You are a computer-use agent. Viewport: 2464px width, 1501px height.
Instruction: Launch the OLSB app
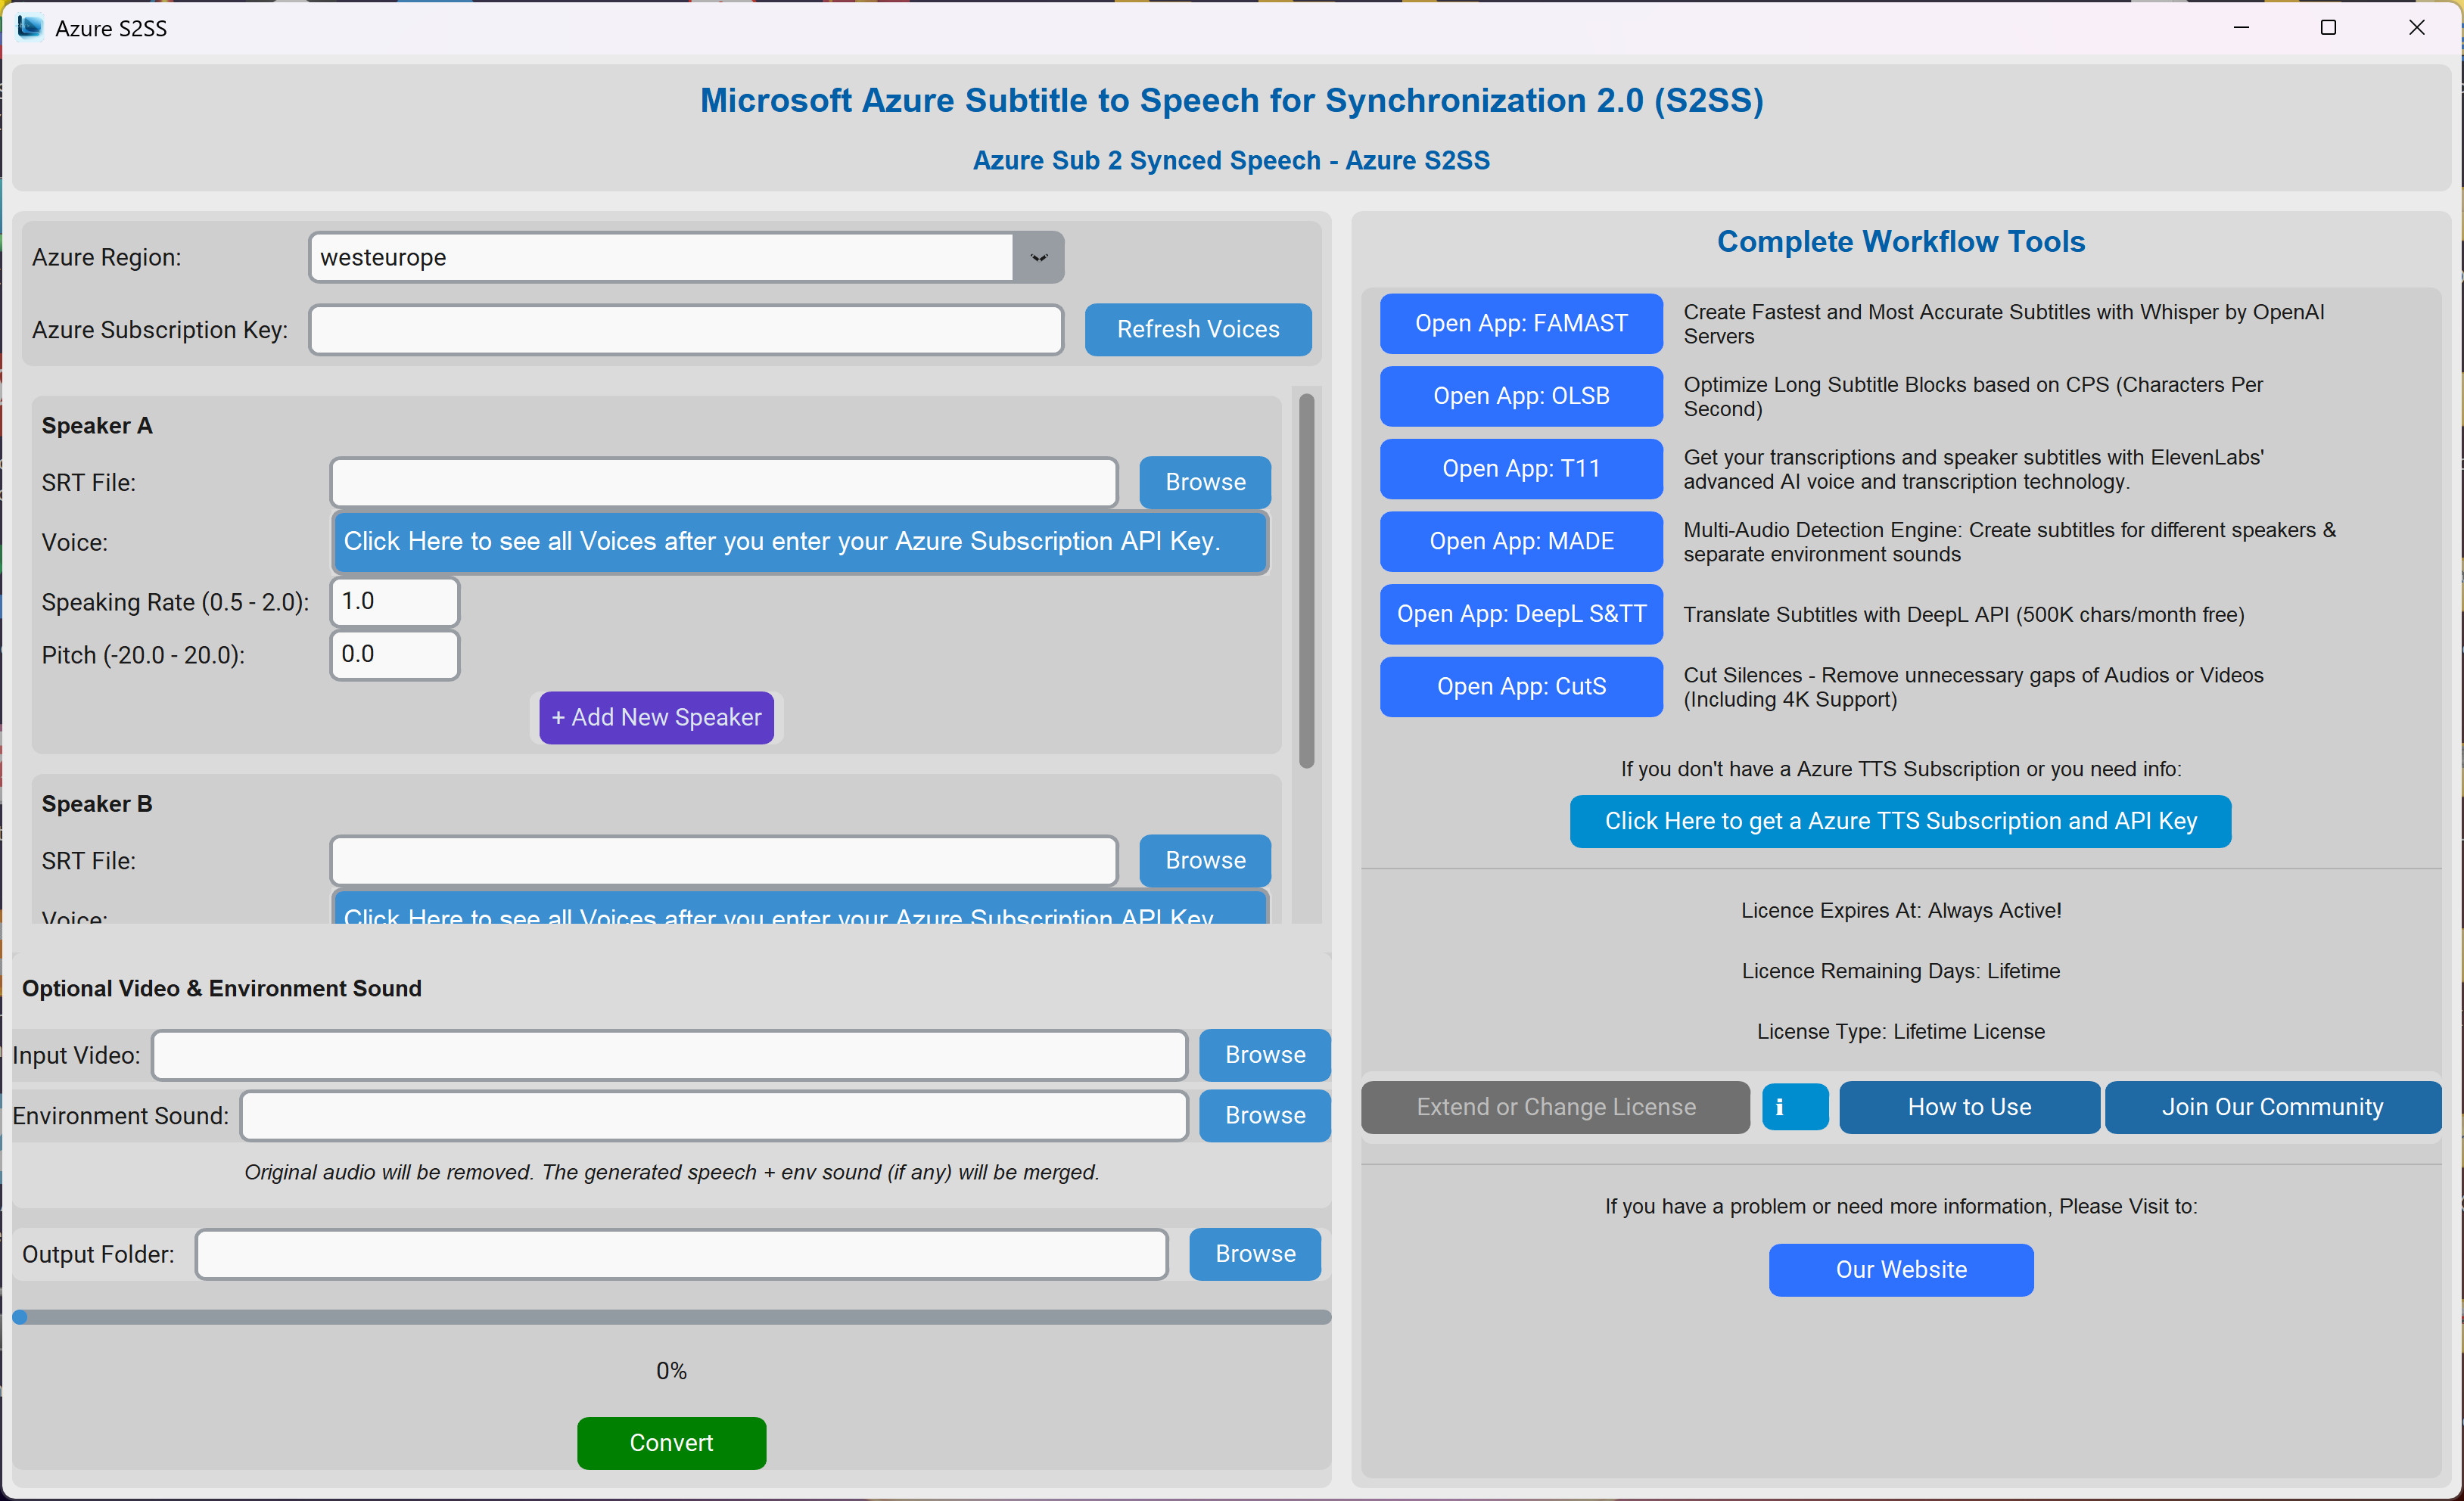coord(1520,397)
